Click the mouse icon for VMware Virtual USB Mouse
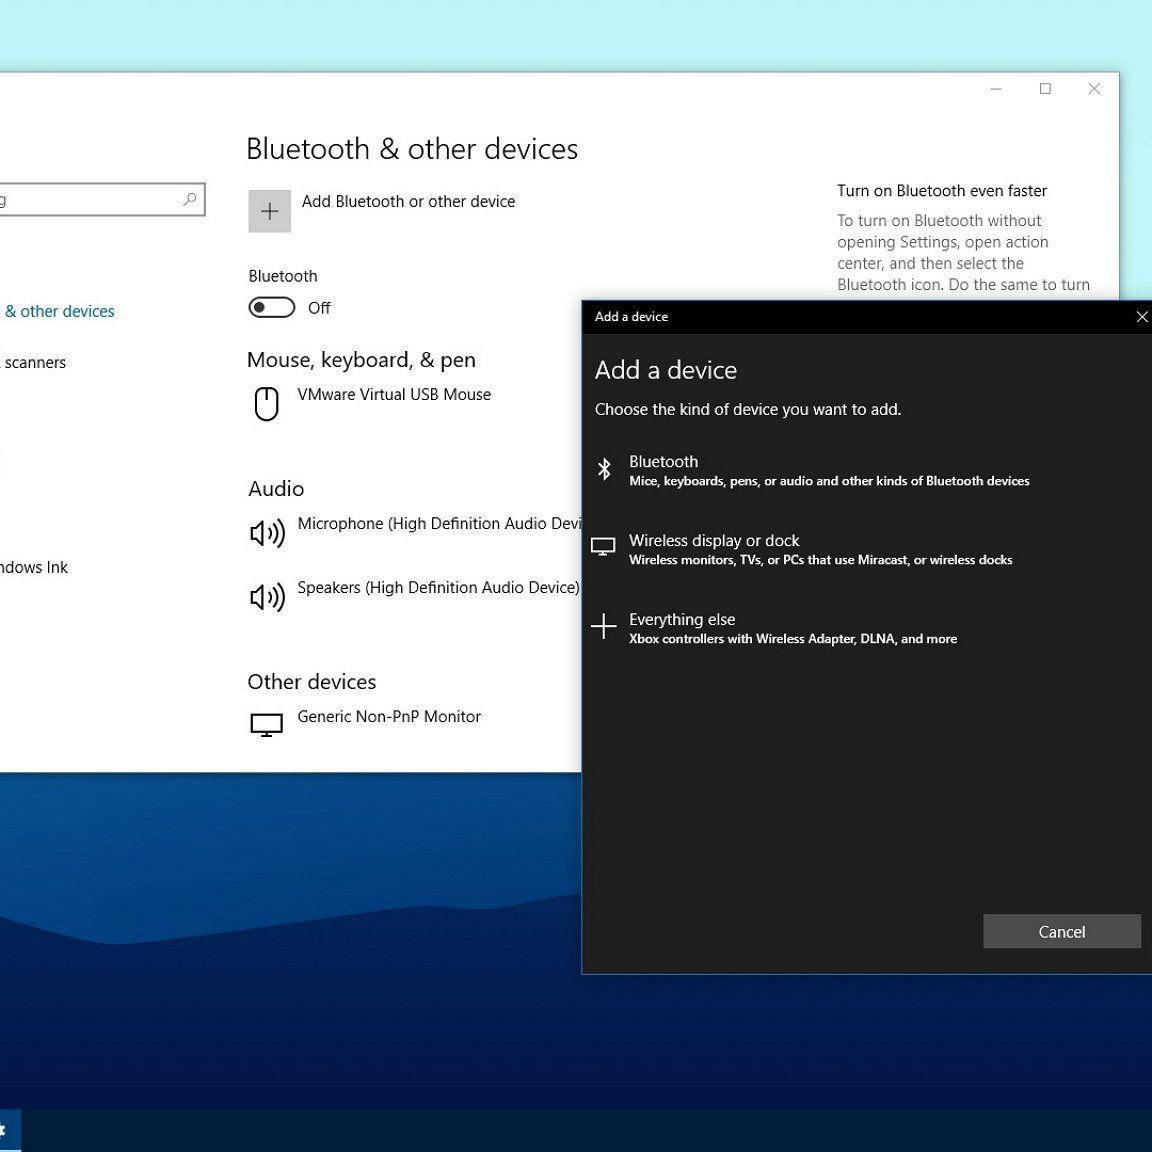Image resolution: width=1152 pixels, height=1152 pixels. 266,404
